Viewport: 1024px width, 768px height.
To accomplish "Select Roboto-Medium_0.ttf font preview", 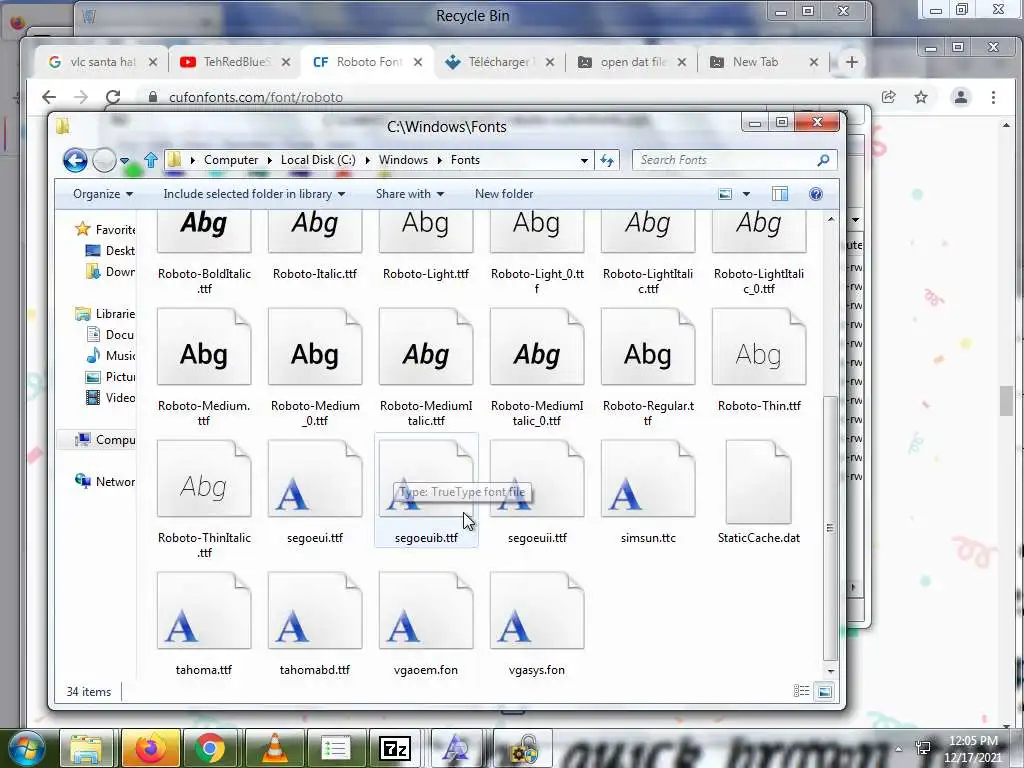I will tap(315, 347).
